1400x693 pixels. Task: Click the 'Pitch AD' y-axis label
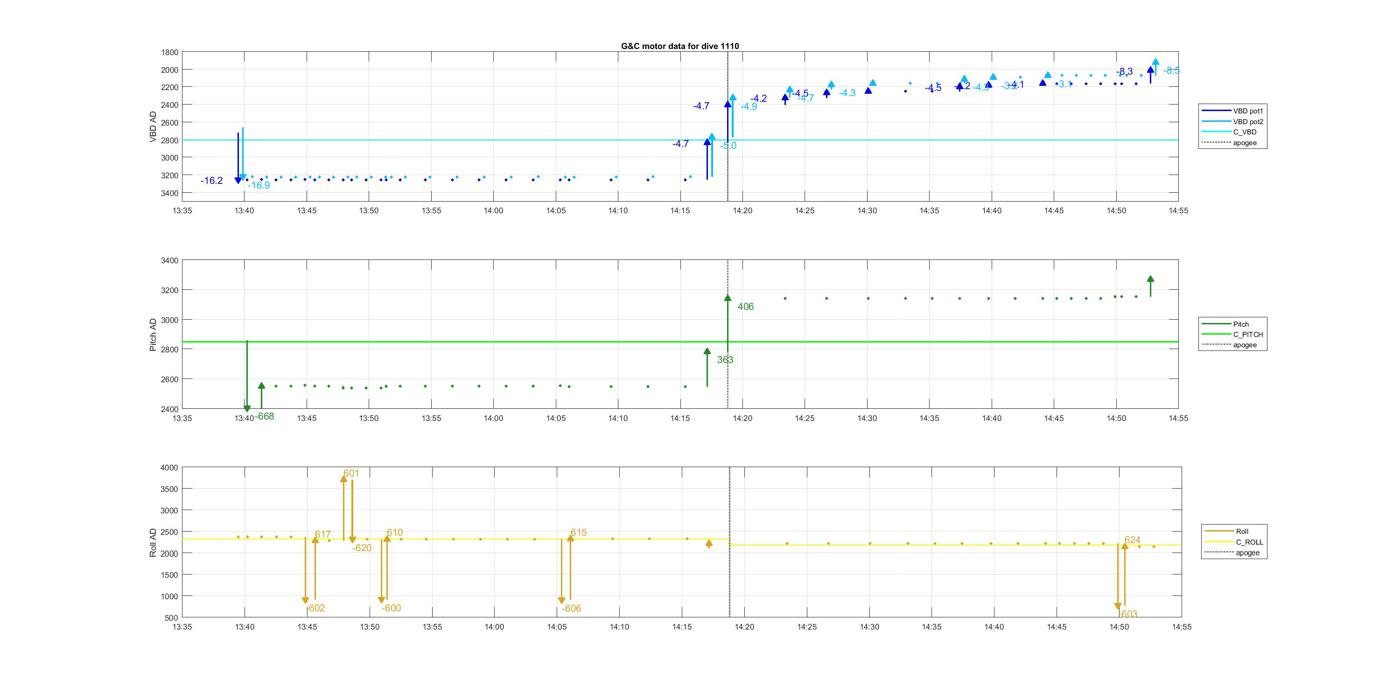tap(154, 335)
